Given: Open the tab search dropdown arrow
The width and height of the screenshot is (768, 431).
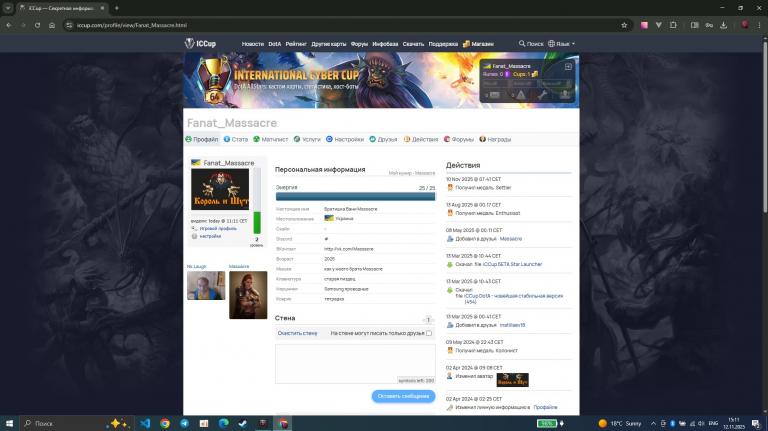Looking at the screenshot, I should click(8, 8).
